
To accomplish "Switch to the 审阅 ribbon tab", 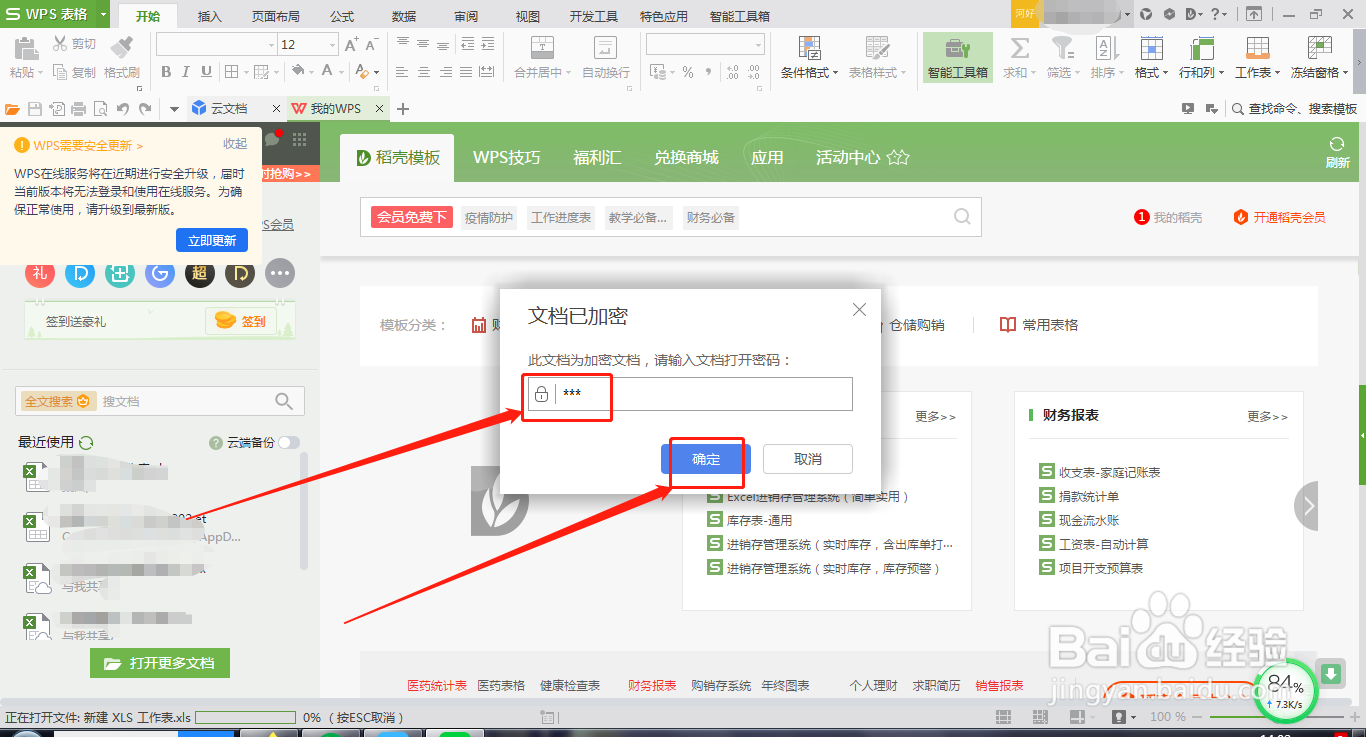I will click(466, 16).
